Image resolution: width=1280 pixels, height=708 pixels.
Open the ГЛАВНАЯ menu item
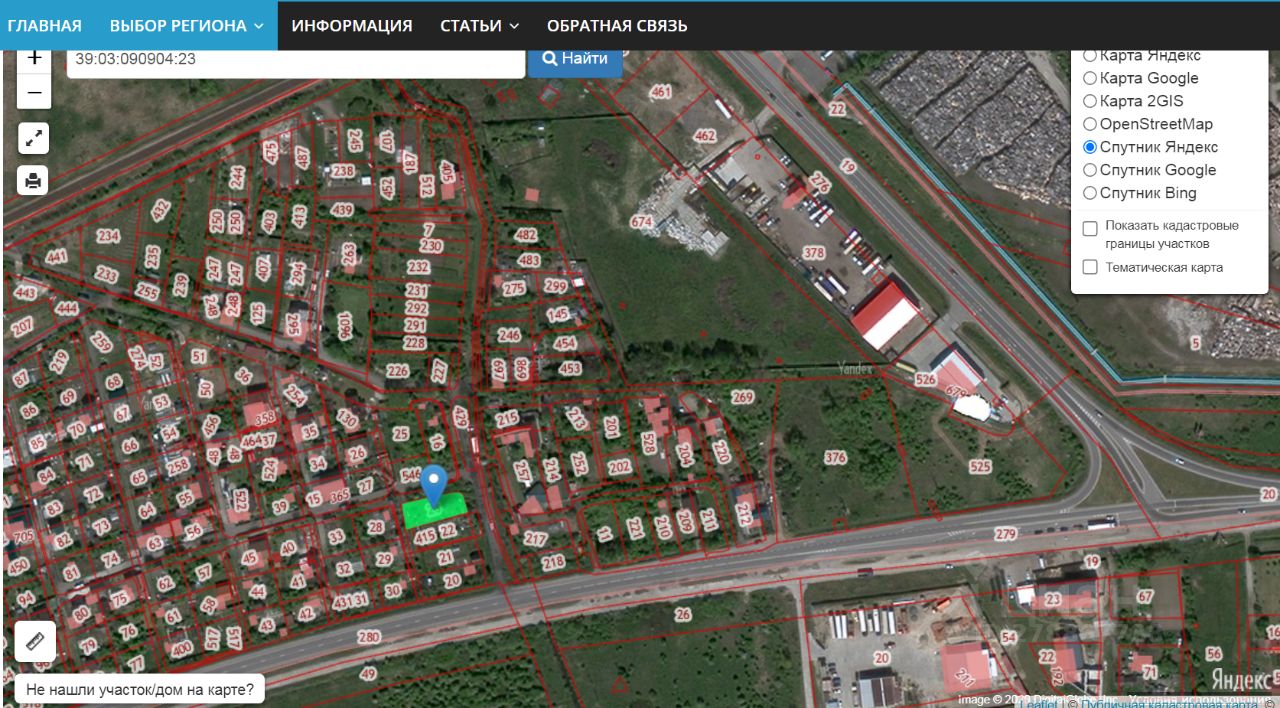click(45, 25)
